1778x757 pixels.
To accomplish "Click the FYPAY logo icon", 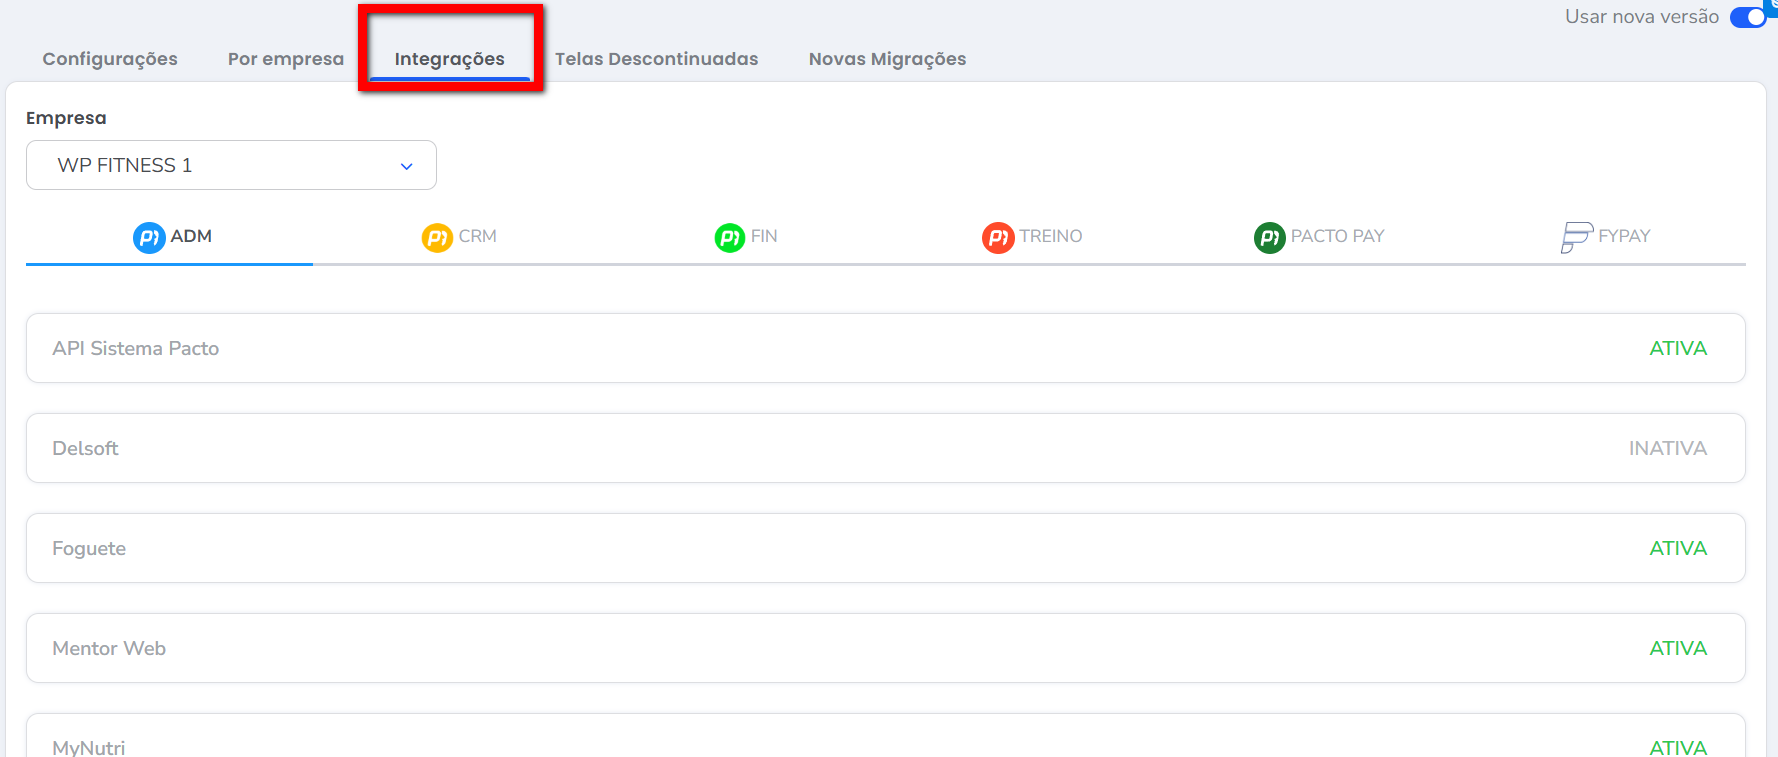I will tap(1576, 237).
